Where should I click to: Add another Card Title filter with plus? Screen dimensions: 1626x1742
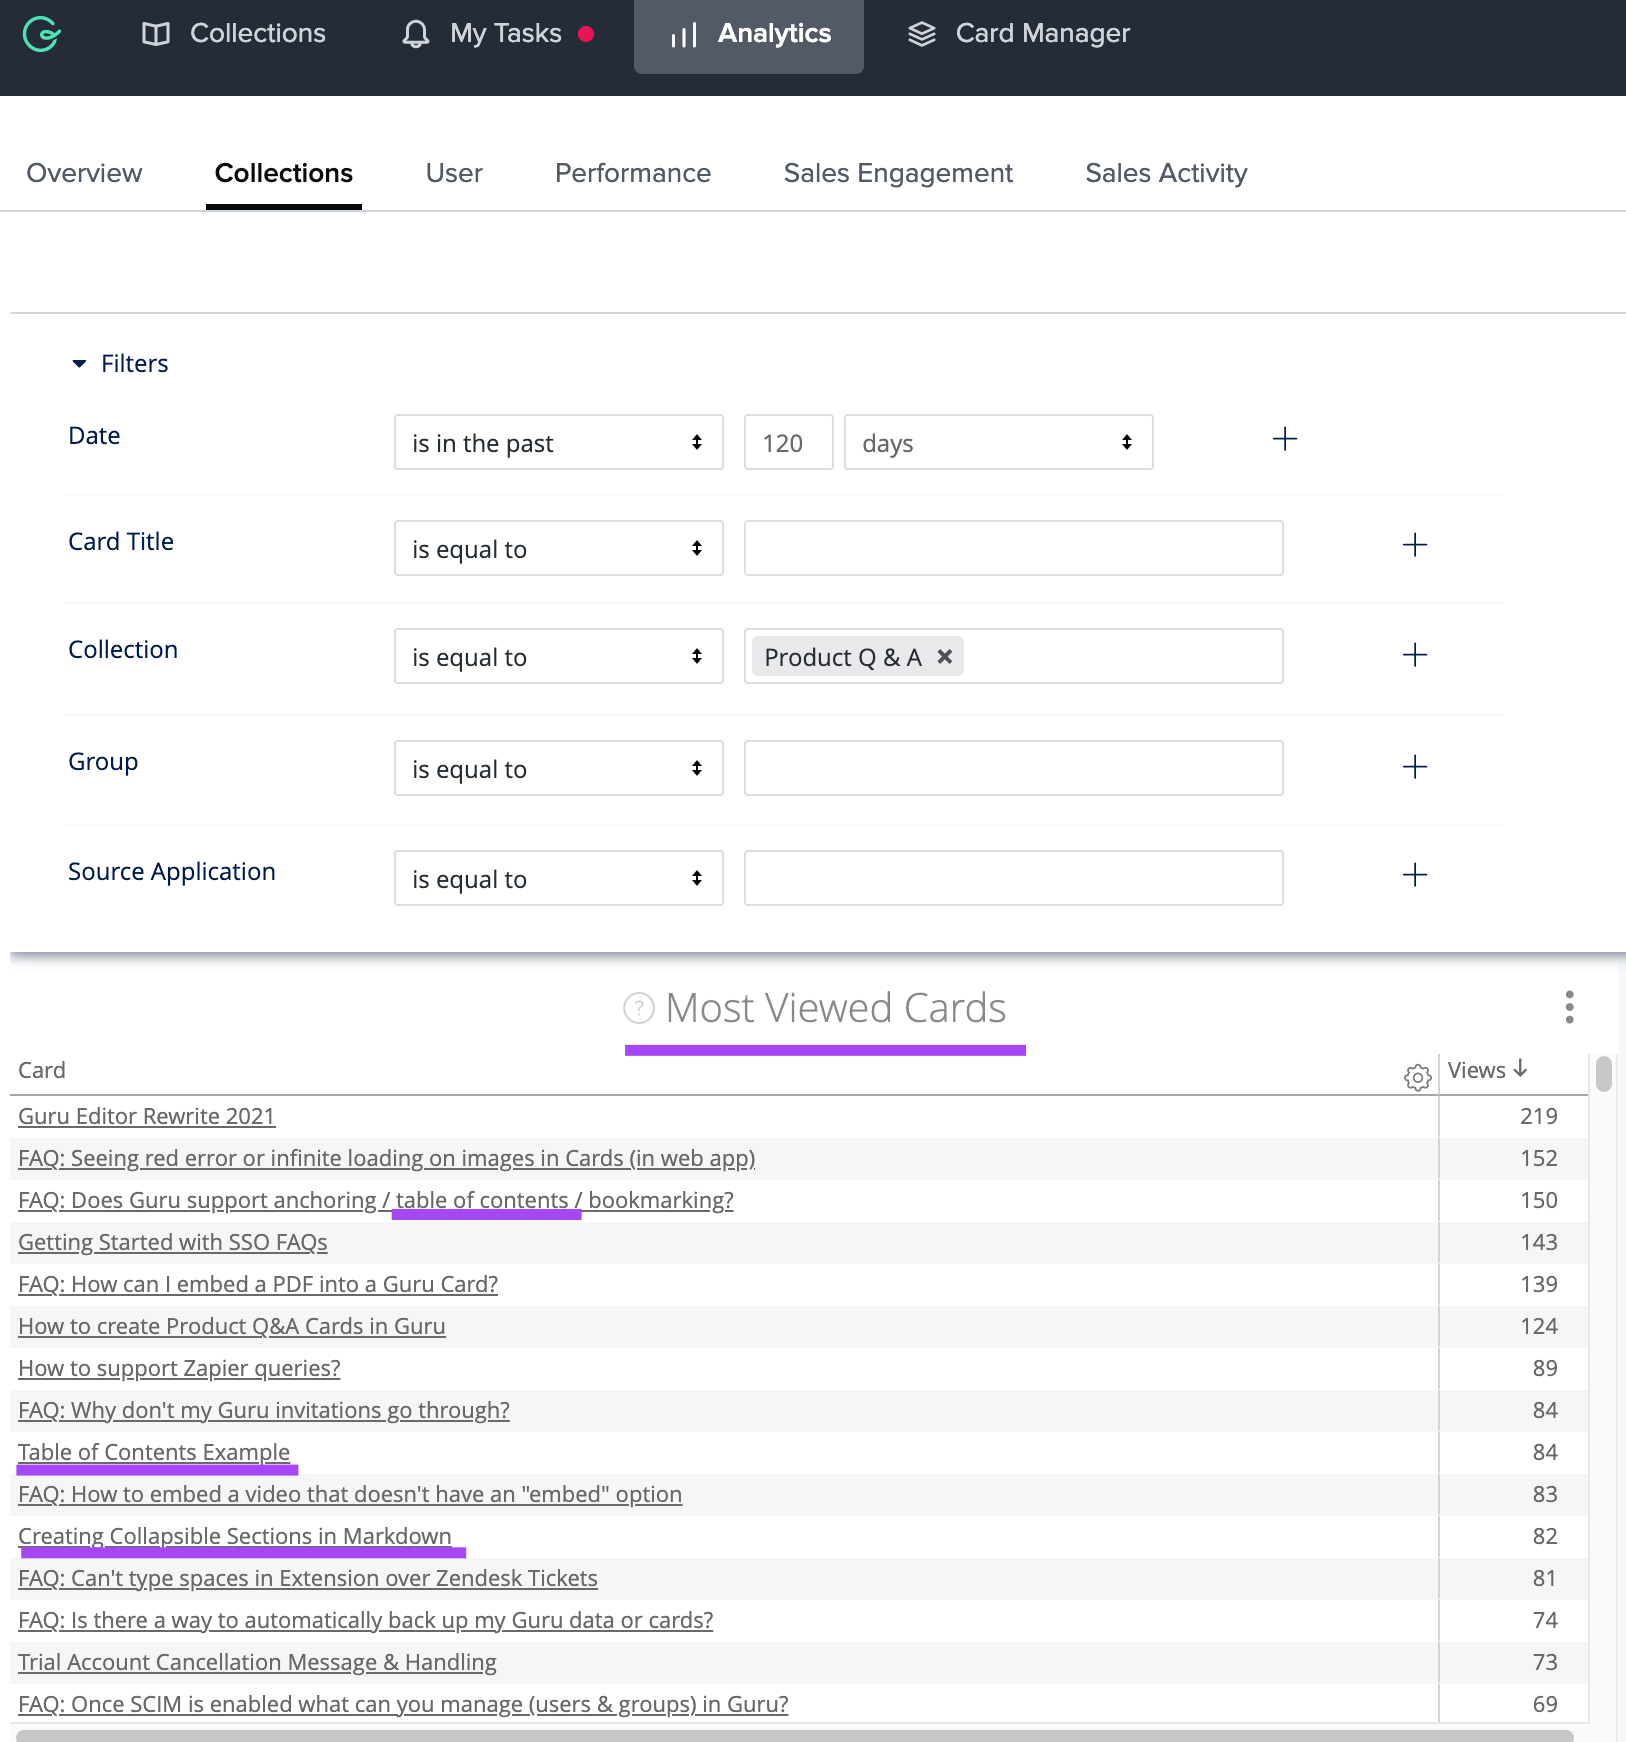point(1415,545)
